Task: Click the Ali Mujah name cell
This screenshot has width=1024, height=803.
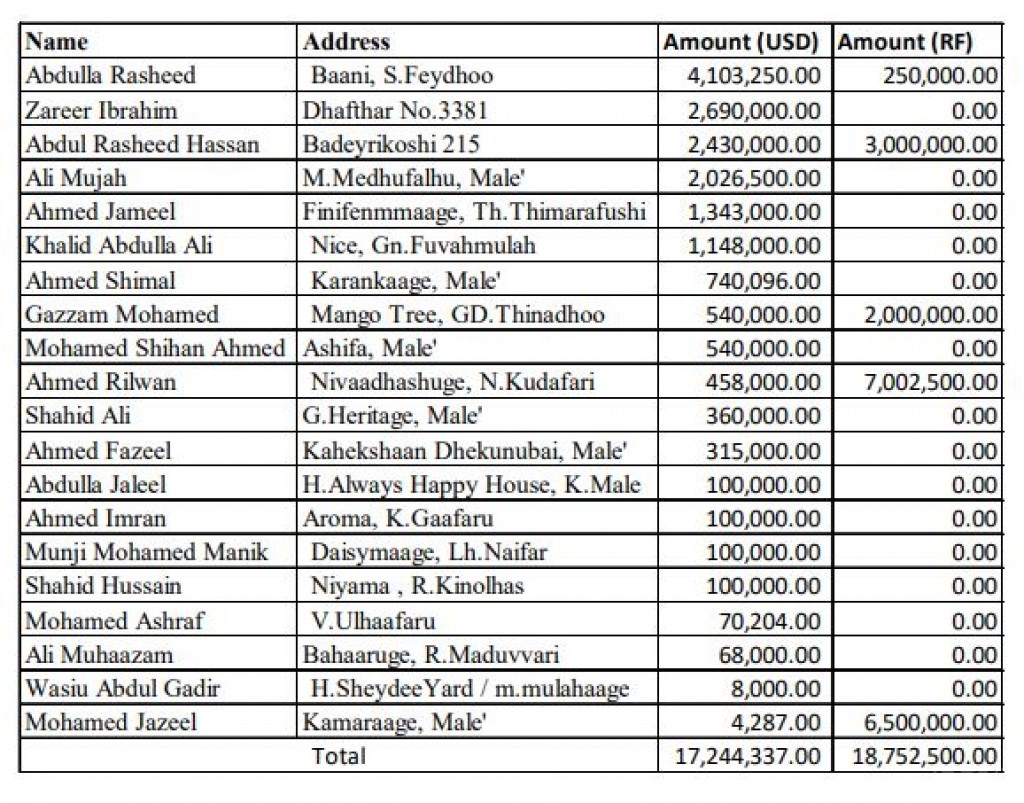Action: [x=159, y=177]
